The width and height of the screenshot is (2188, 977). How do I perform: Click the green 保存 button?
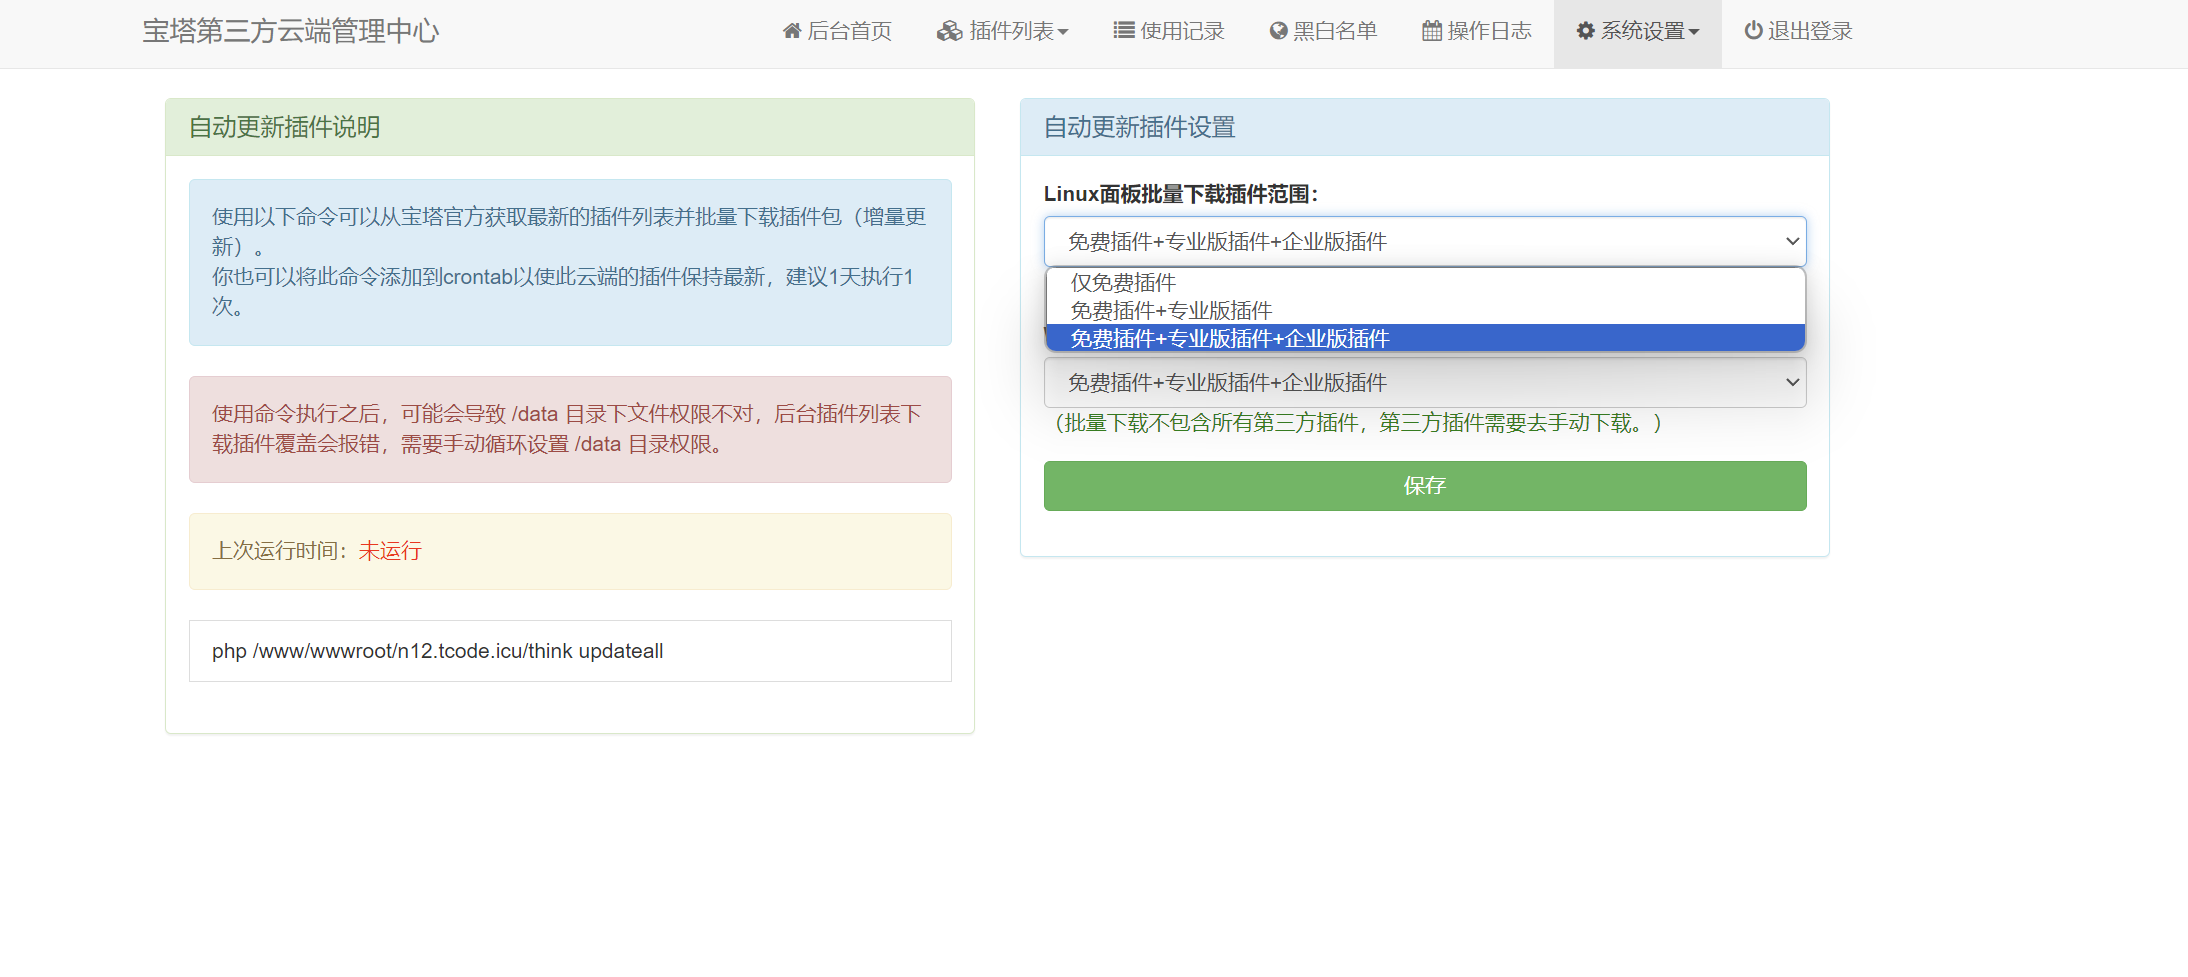point(1425,486)
